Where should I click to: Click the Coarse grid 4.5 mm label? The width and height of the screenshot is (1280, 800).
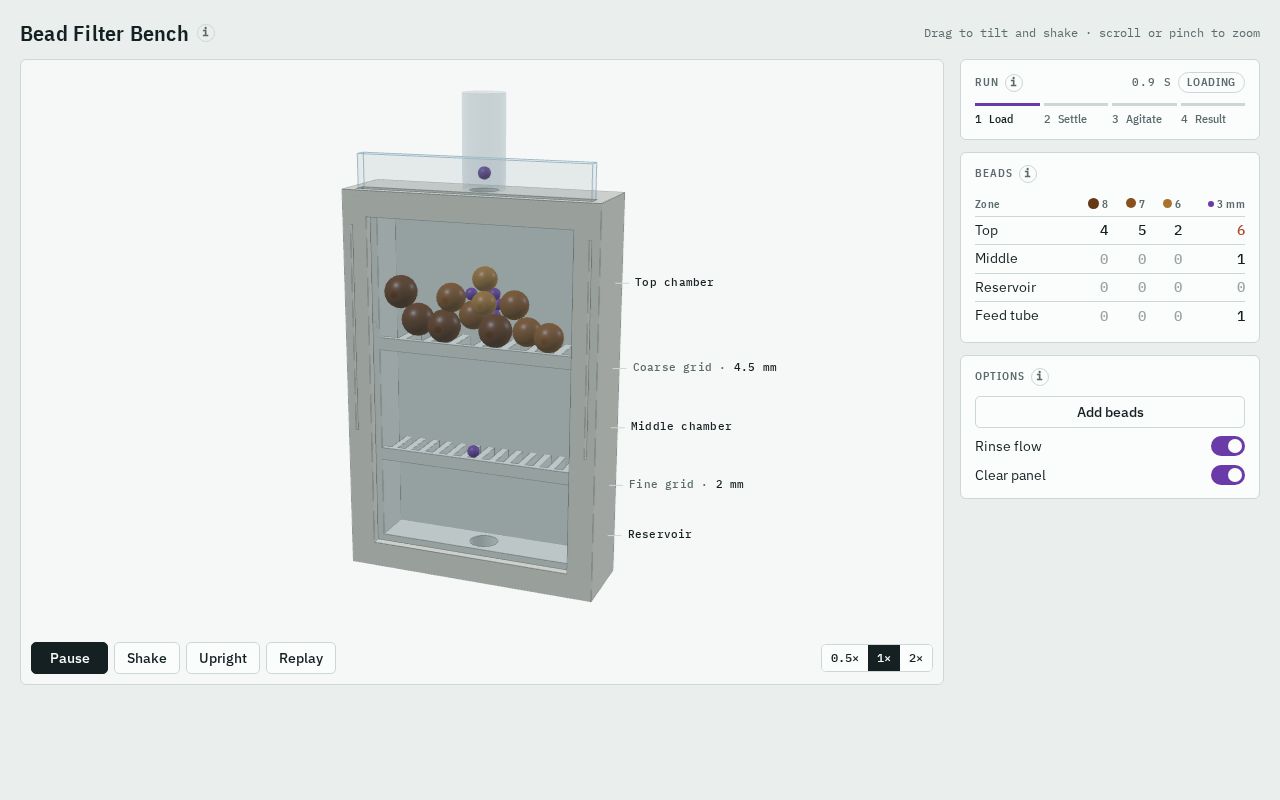pyautogui.click(x=705, y=367)
